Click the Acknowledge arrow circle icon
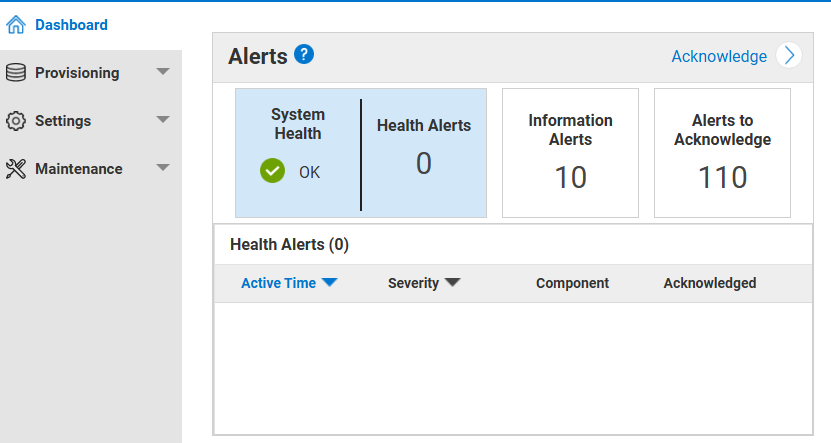 point(790,56)
